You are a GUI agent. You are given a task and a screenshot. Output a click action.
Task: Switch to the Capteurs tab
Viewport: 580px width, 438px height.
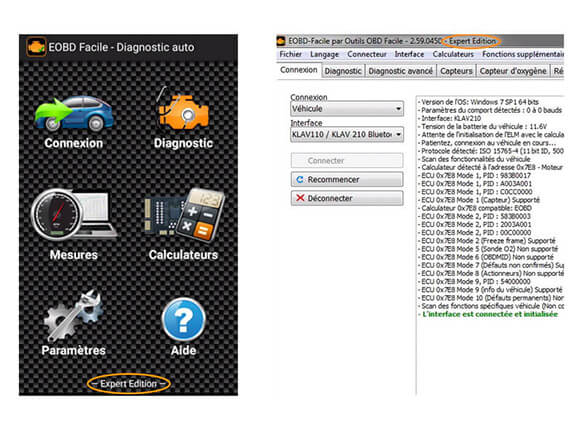pos(456,71)
